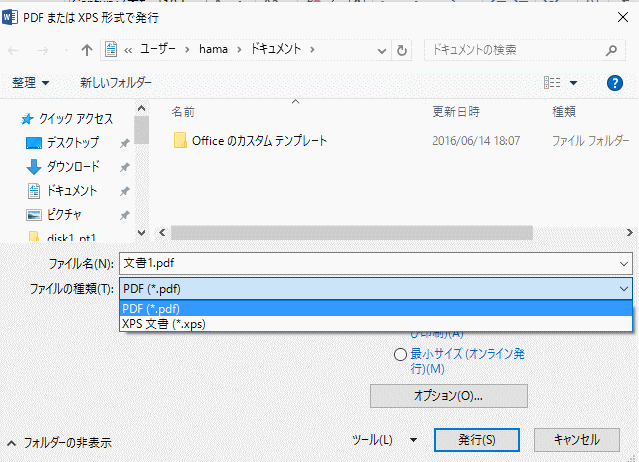
Task: Click hama in the address path
Action: (x=213, y=49)
